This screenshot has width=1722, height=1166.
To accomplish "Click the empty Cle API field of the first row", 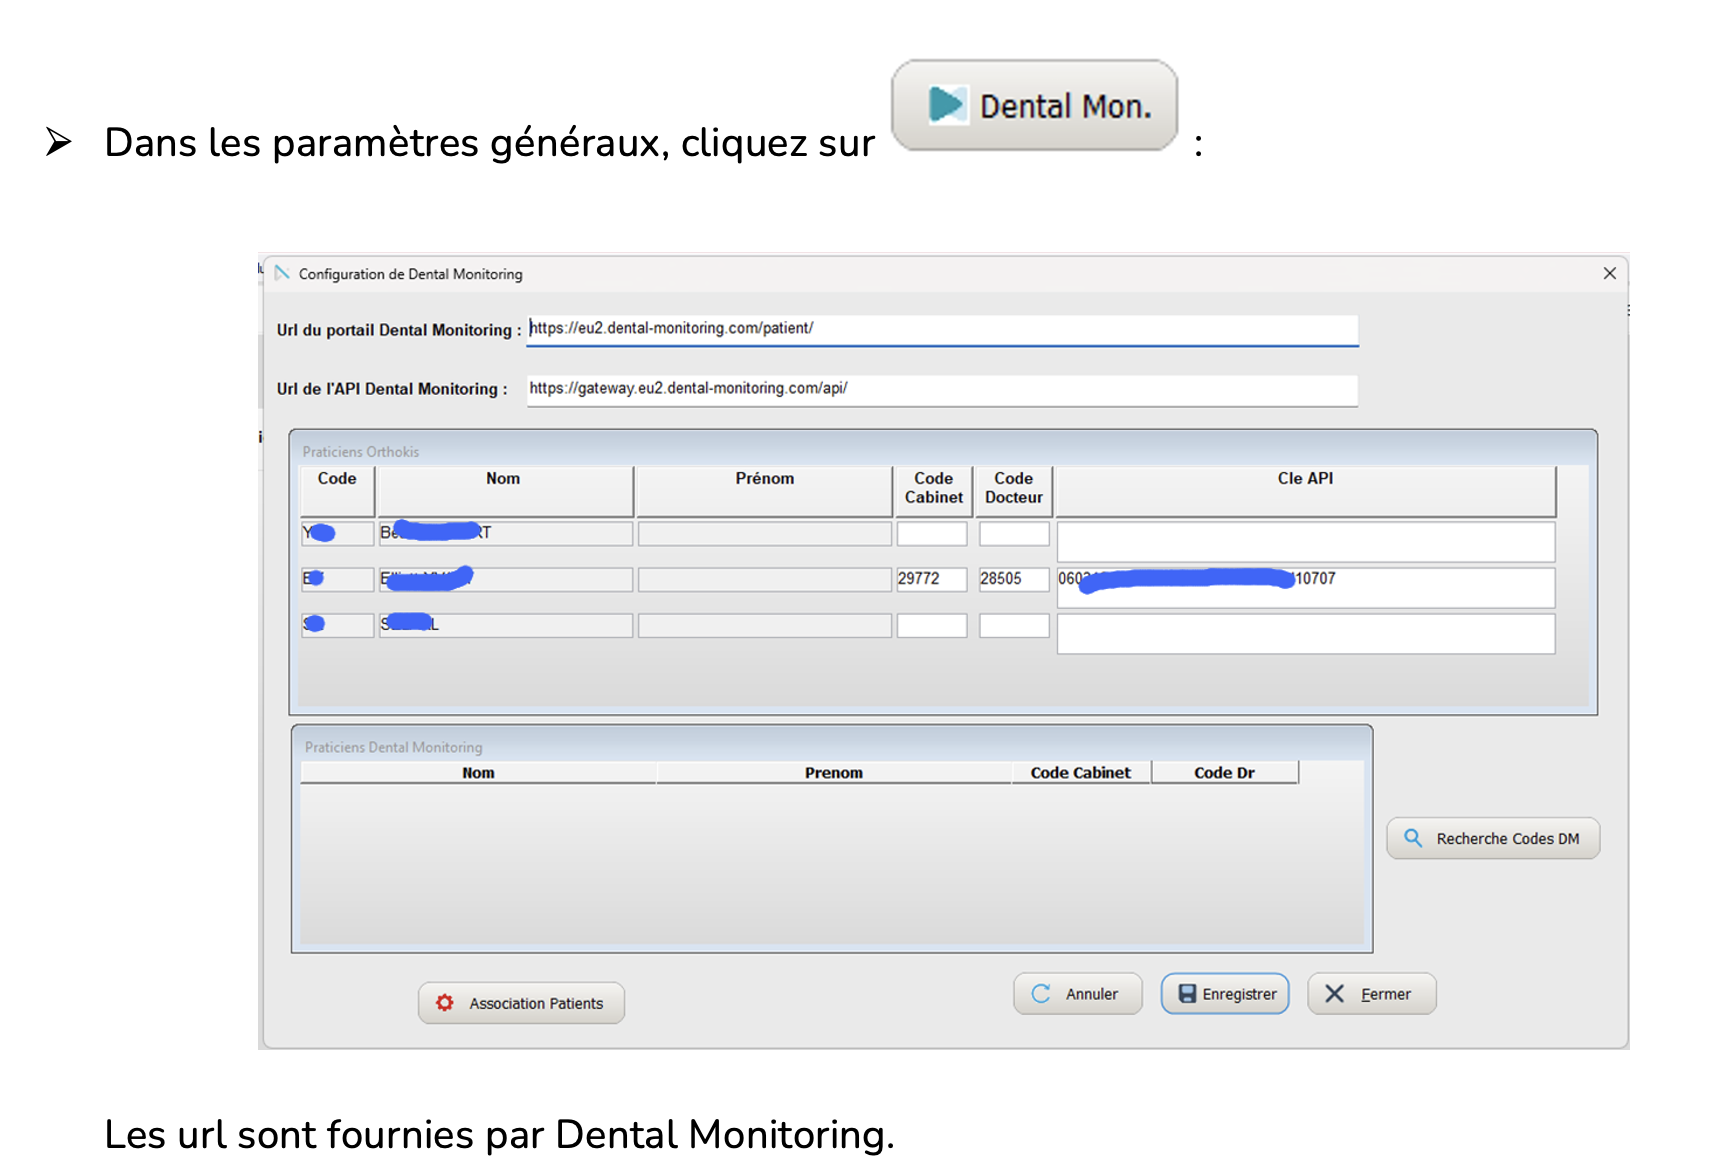I will pos(1305,541).
